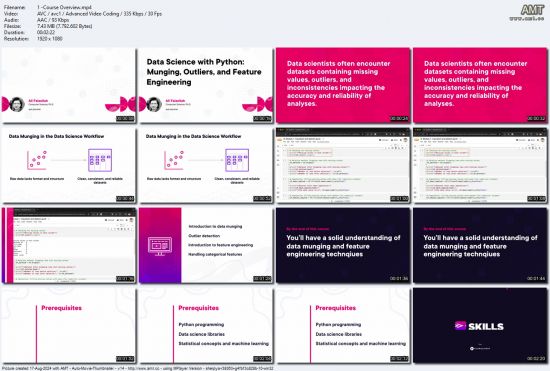Open the pink 'Data scientists often encounter' thumbnail at 00:00:24
The height and width of the screenshot is (371, 550).
[343, 85]
